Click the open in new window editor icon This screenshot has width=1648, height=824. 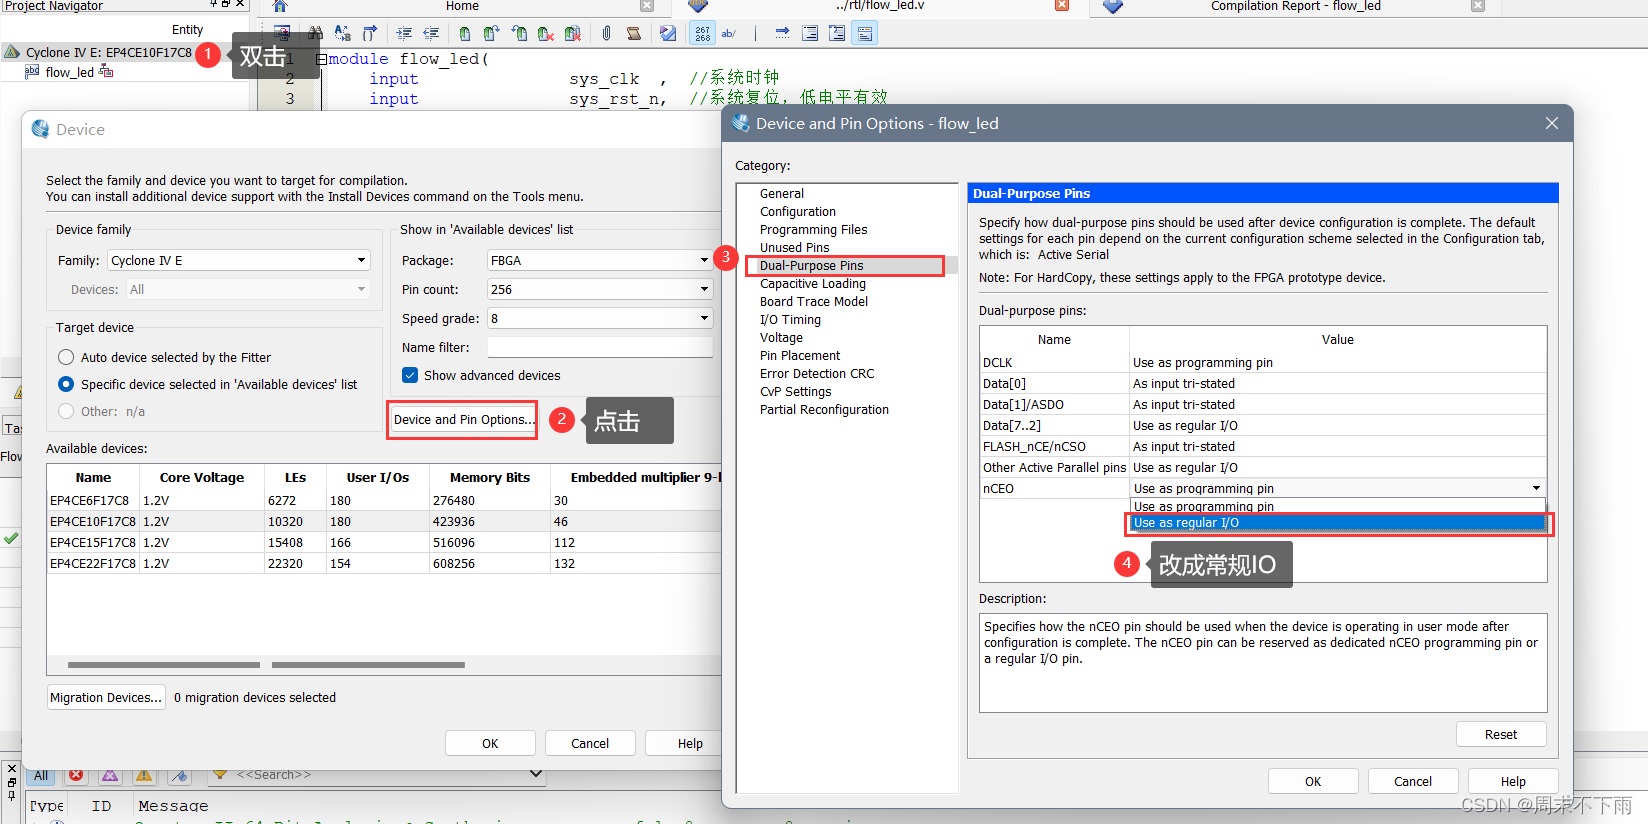282,33
